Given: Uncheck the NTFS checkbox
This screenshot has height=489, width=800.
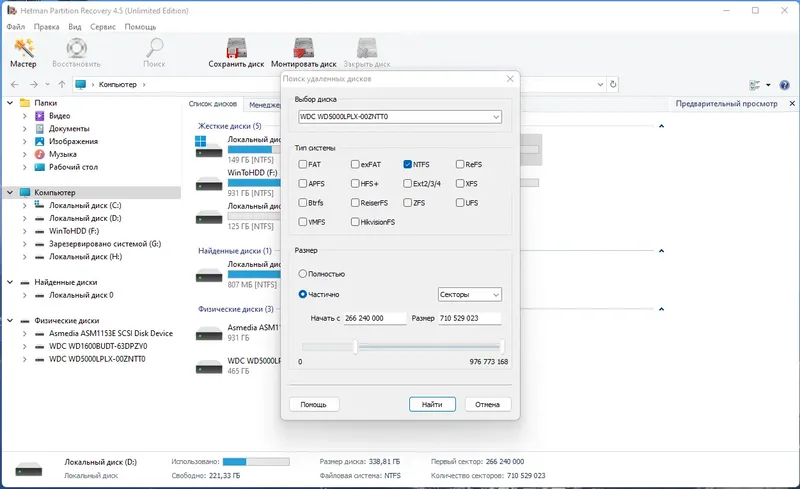Looking at the screenshot, I should click(407, 164).
